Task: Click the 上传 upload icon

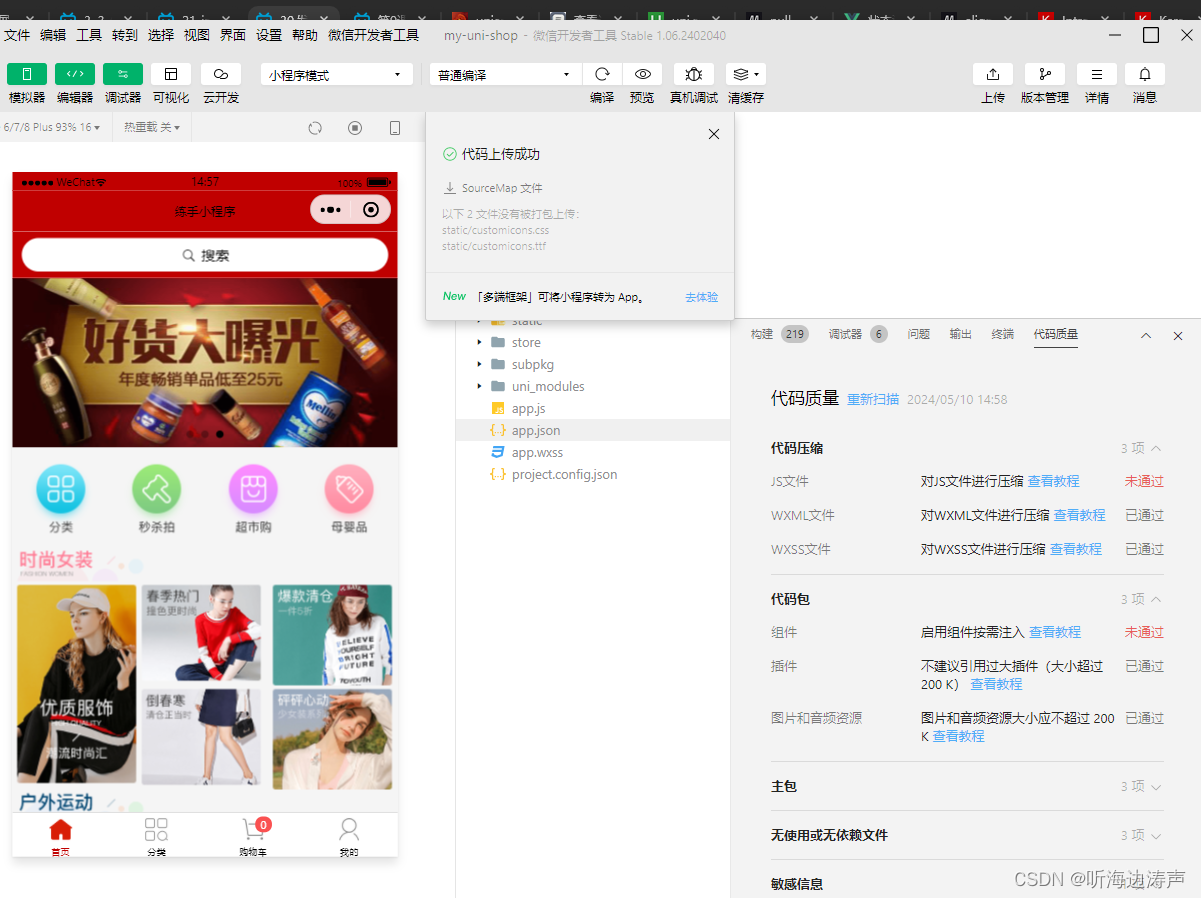Action: 992,73
